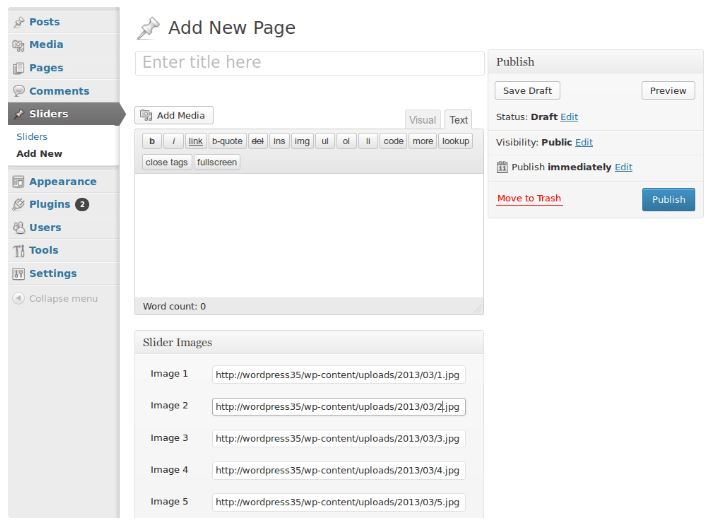Click the Save Draft button
The image size is (711, 527).
(527, 91)
